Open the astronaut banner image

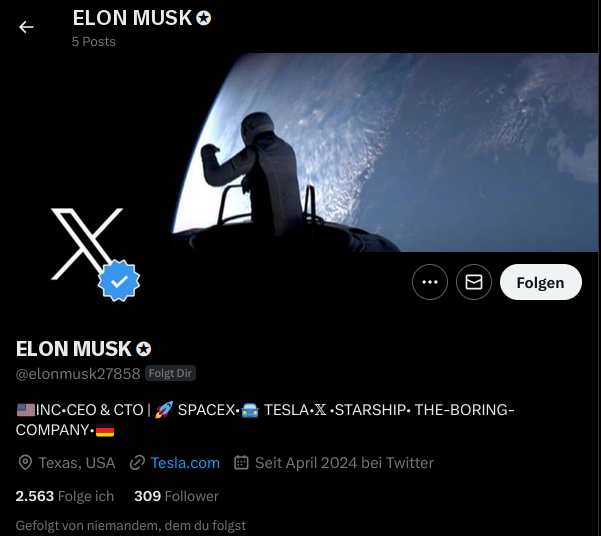tap(383, 153)
